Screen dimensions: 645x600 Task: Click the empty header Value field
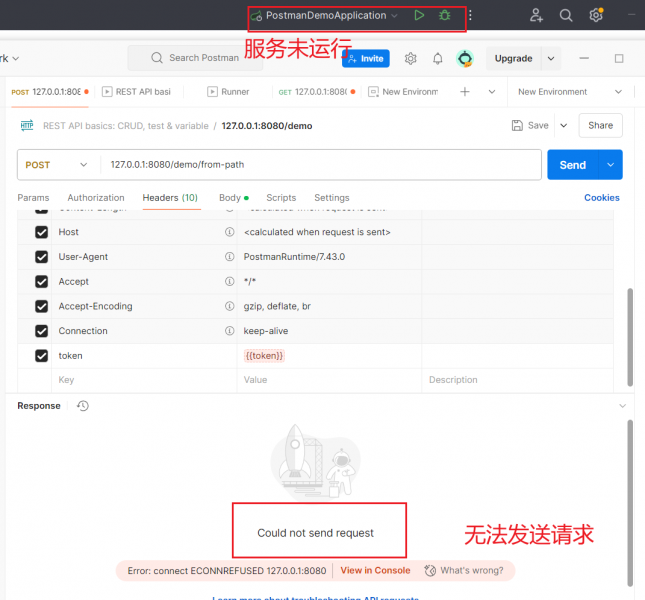pos(329,380)
